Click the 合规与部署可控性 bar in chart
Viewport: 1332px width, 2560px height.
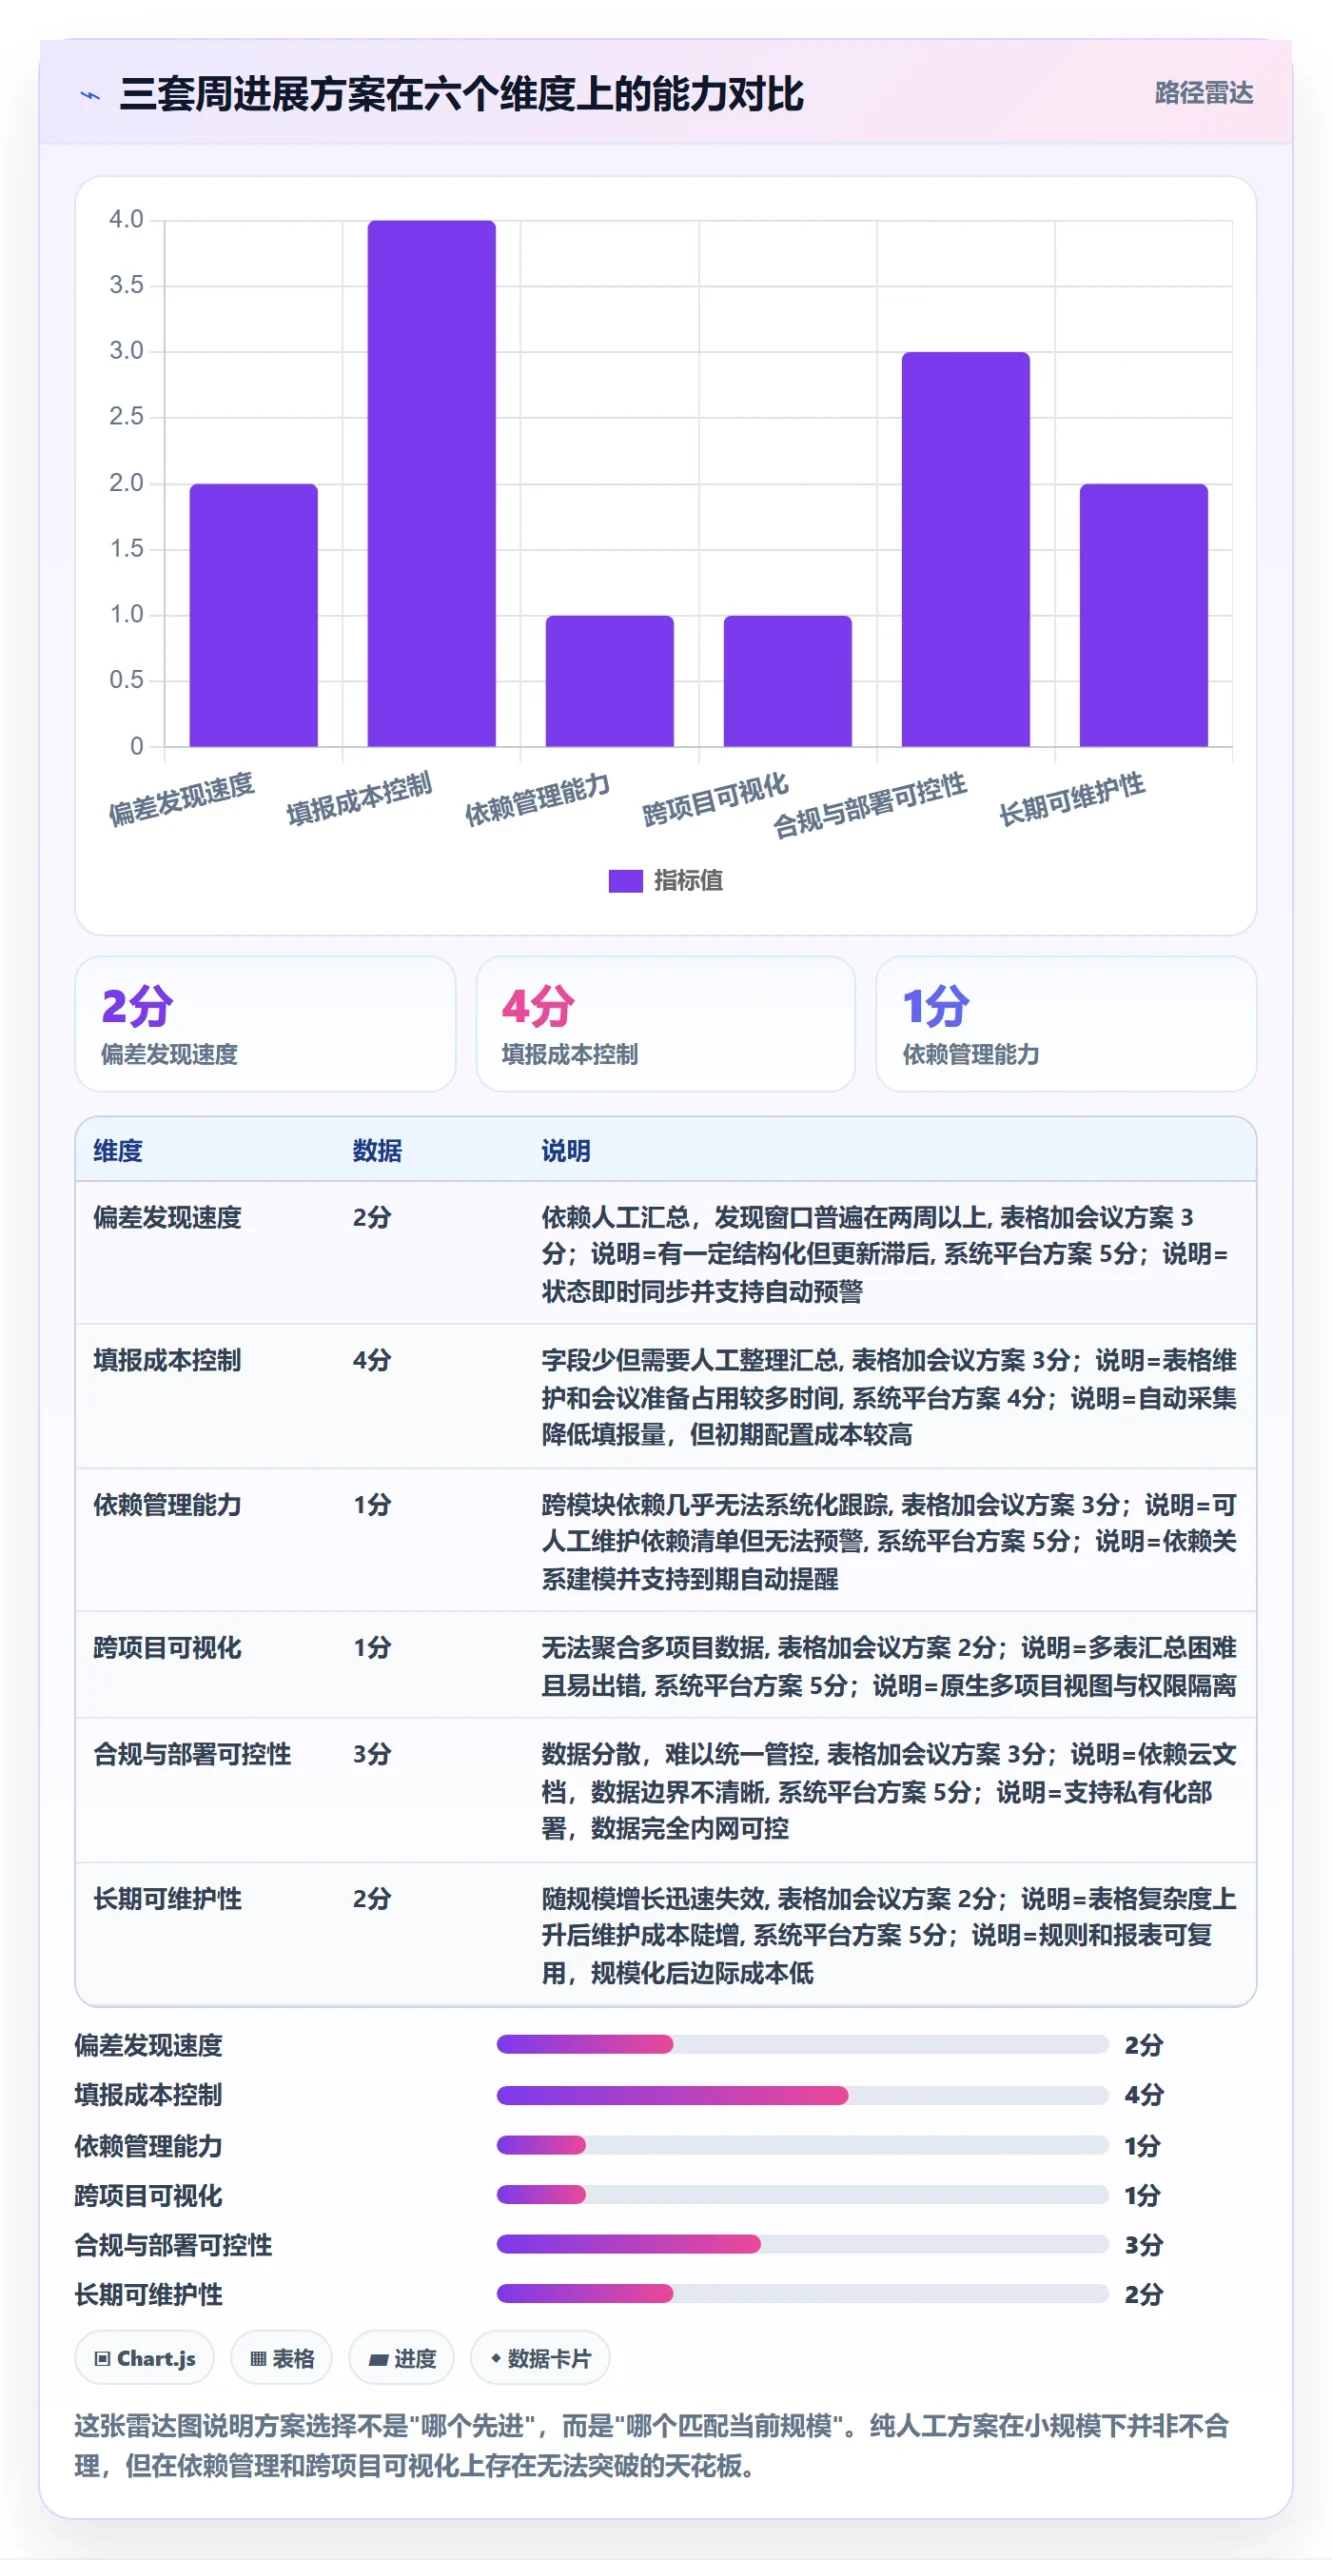[965, 549]
